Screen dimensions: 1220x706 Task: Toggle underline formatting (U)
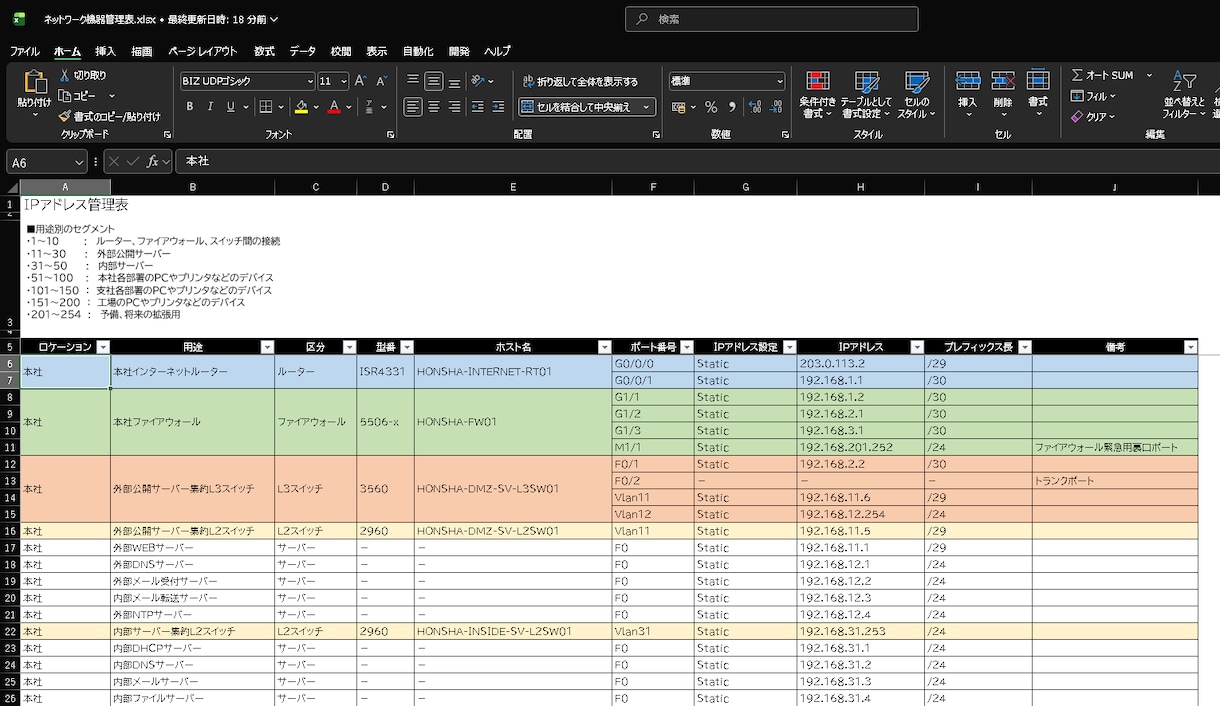pyautogui.click(x=231, y=107)
